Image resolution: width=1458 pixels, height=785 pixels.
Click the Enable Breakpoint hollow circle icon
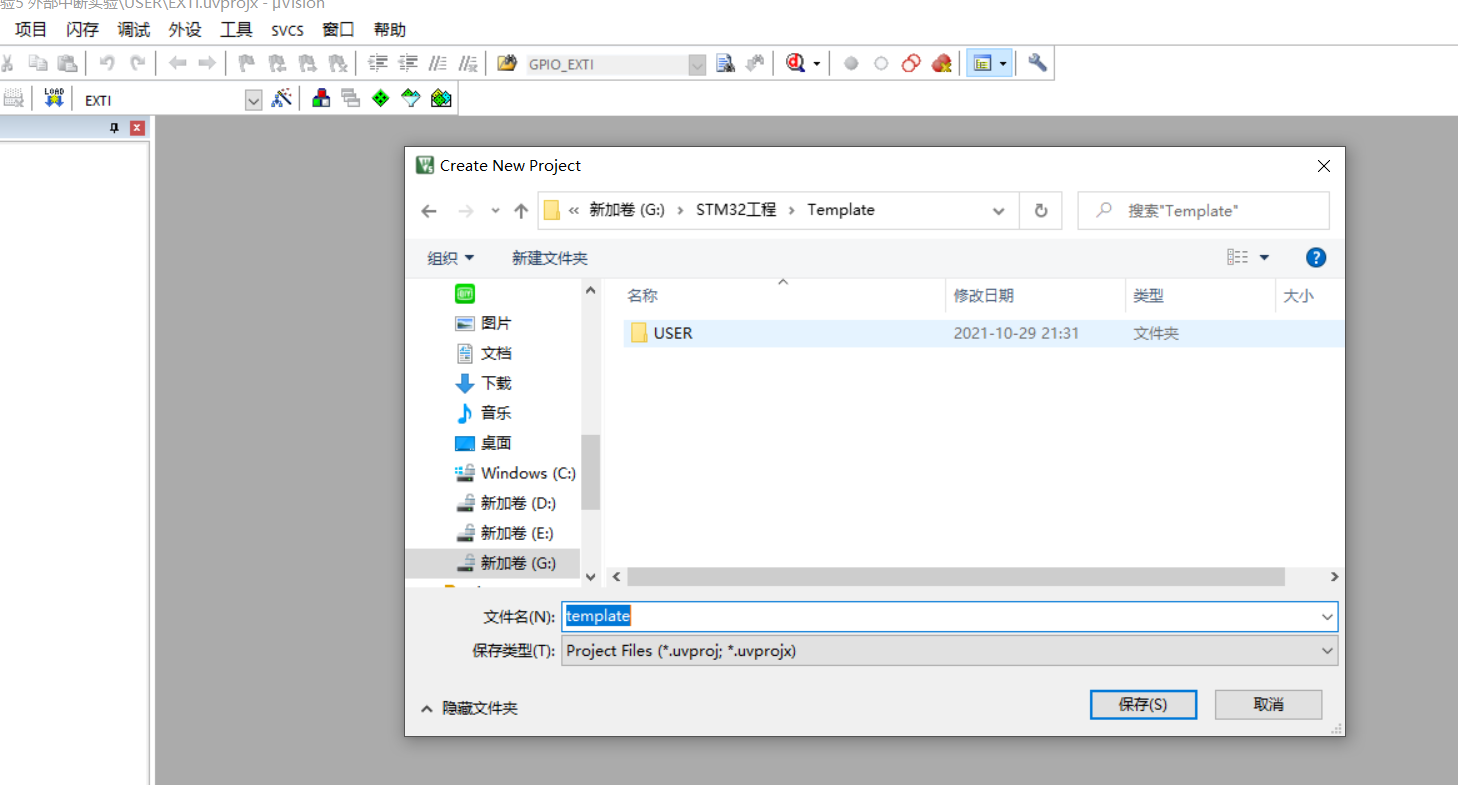881,63
